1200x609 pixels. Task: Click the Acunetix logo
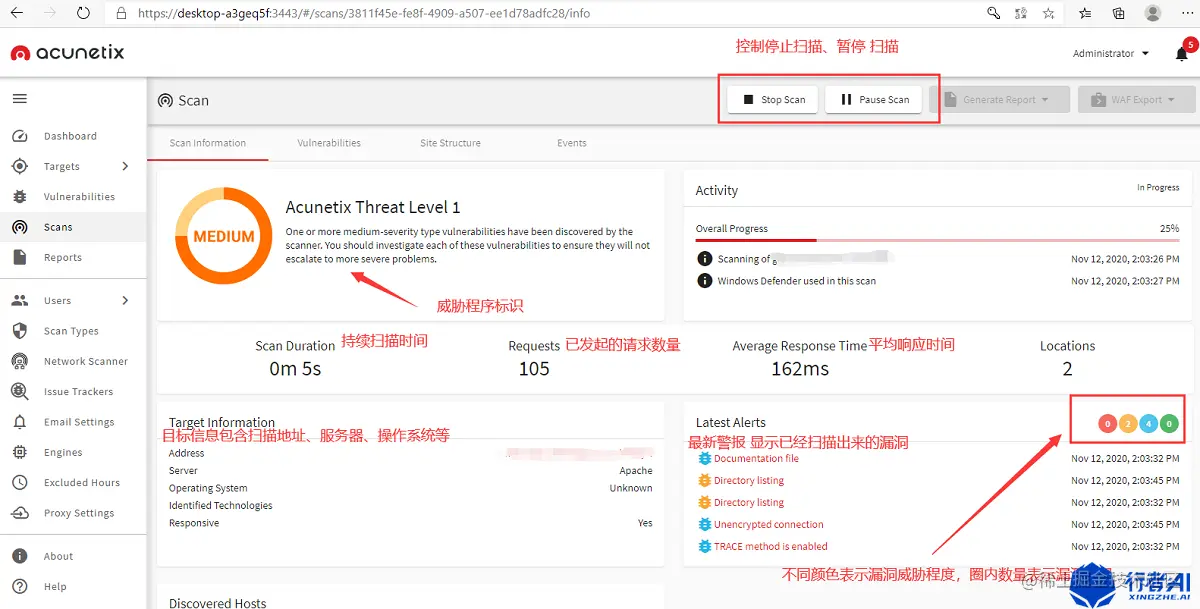[68, 53]
